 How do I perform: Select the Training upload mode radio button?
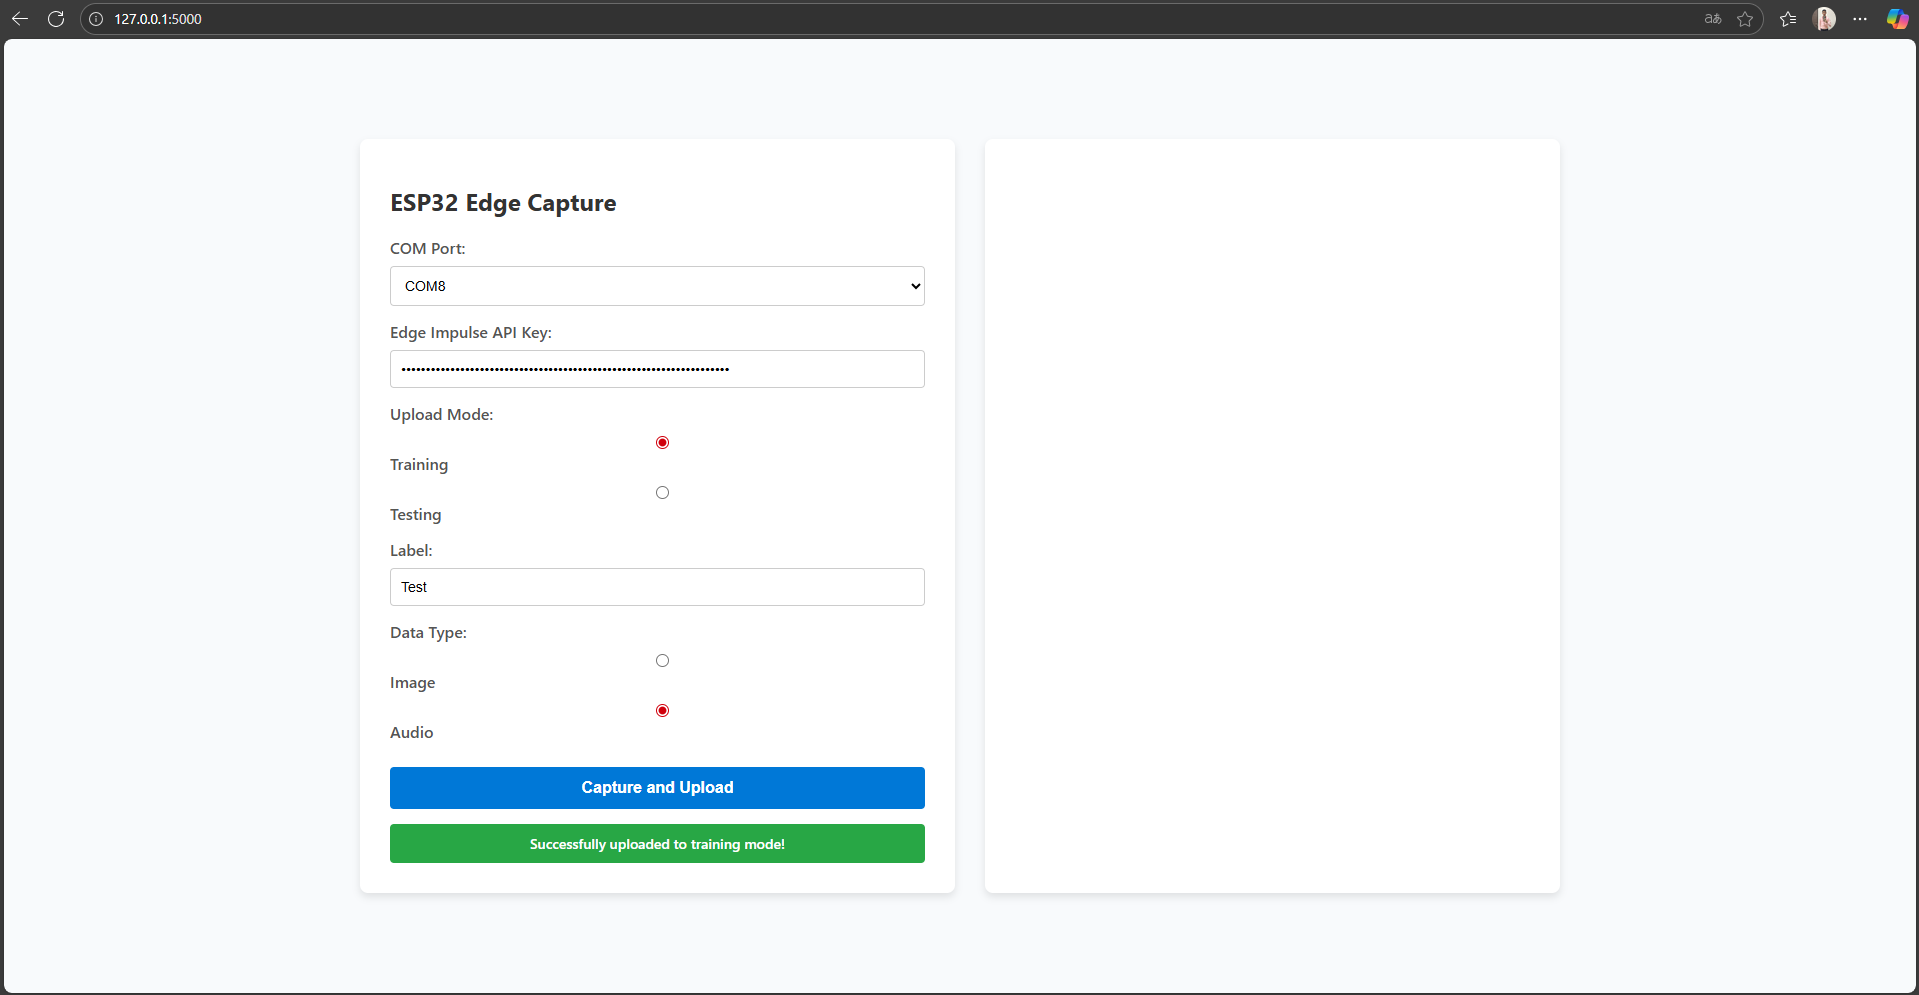(x=662, y=443)
